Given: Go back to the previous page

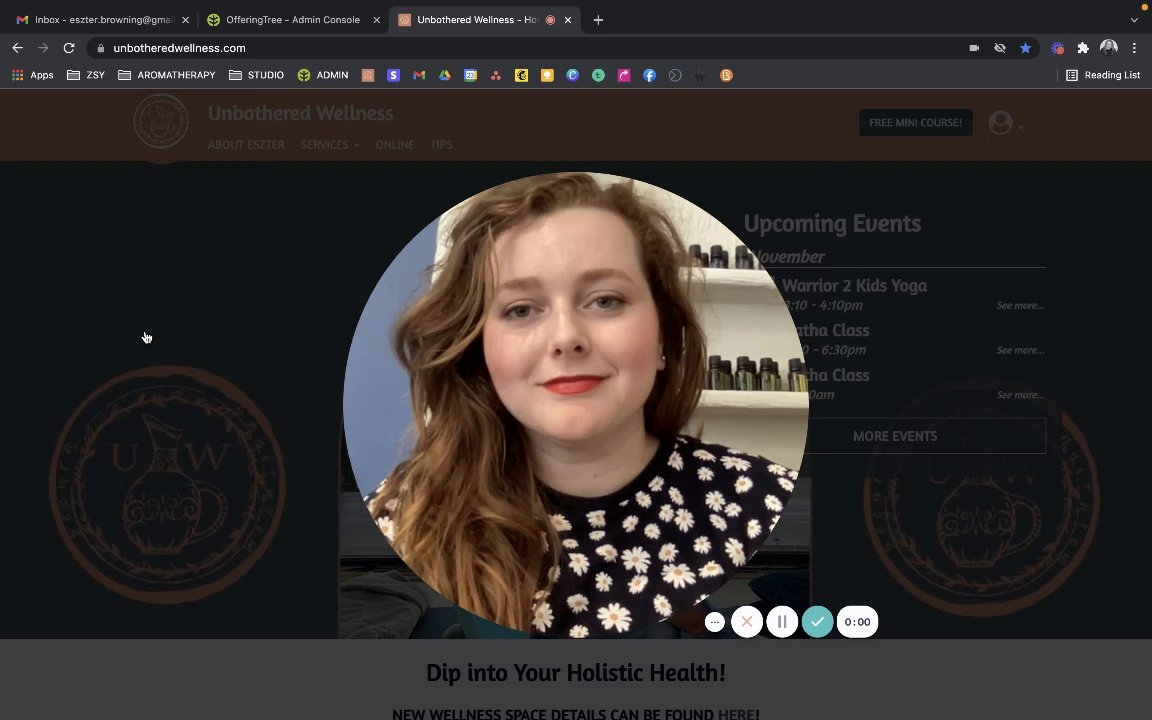Looking at the screenshot, I should pos(18,48).
